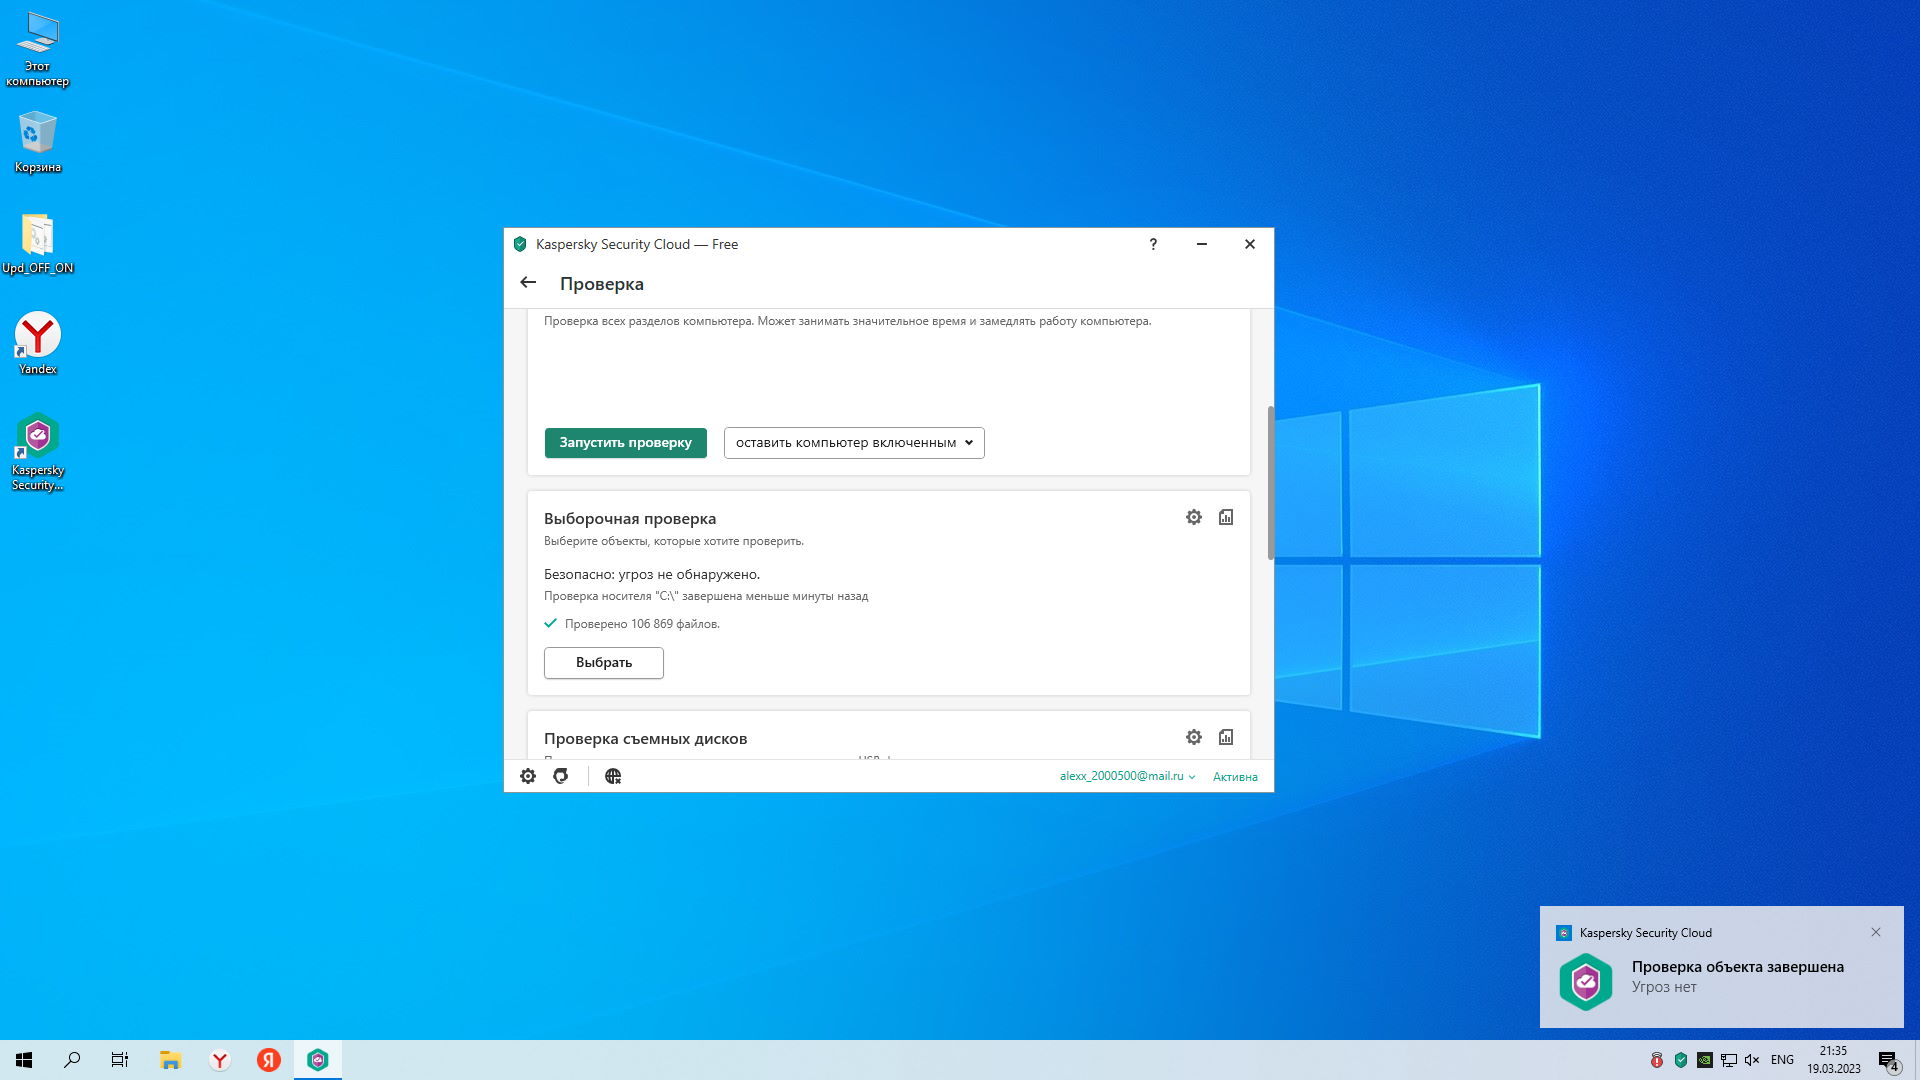Click the support agent icon in bottom bar
Image resolution: width=1920 pixels, height=1080 pixels.
tap(561, 776)
